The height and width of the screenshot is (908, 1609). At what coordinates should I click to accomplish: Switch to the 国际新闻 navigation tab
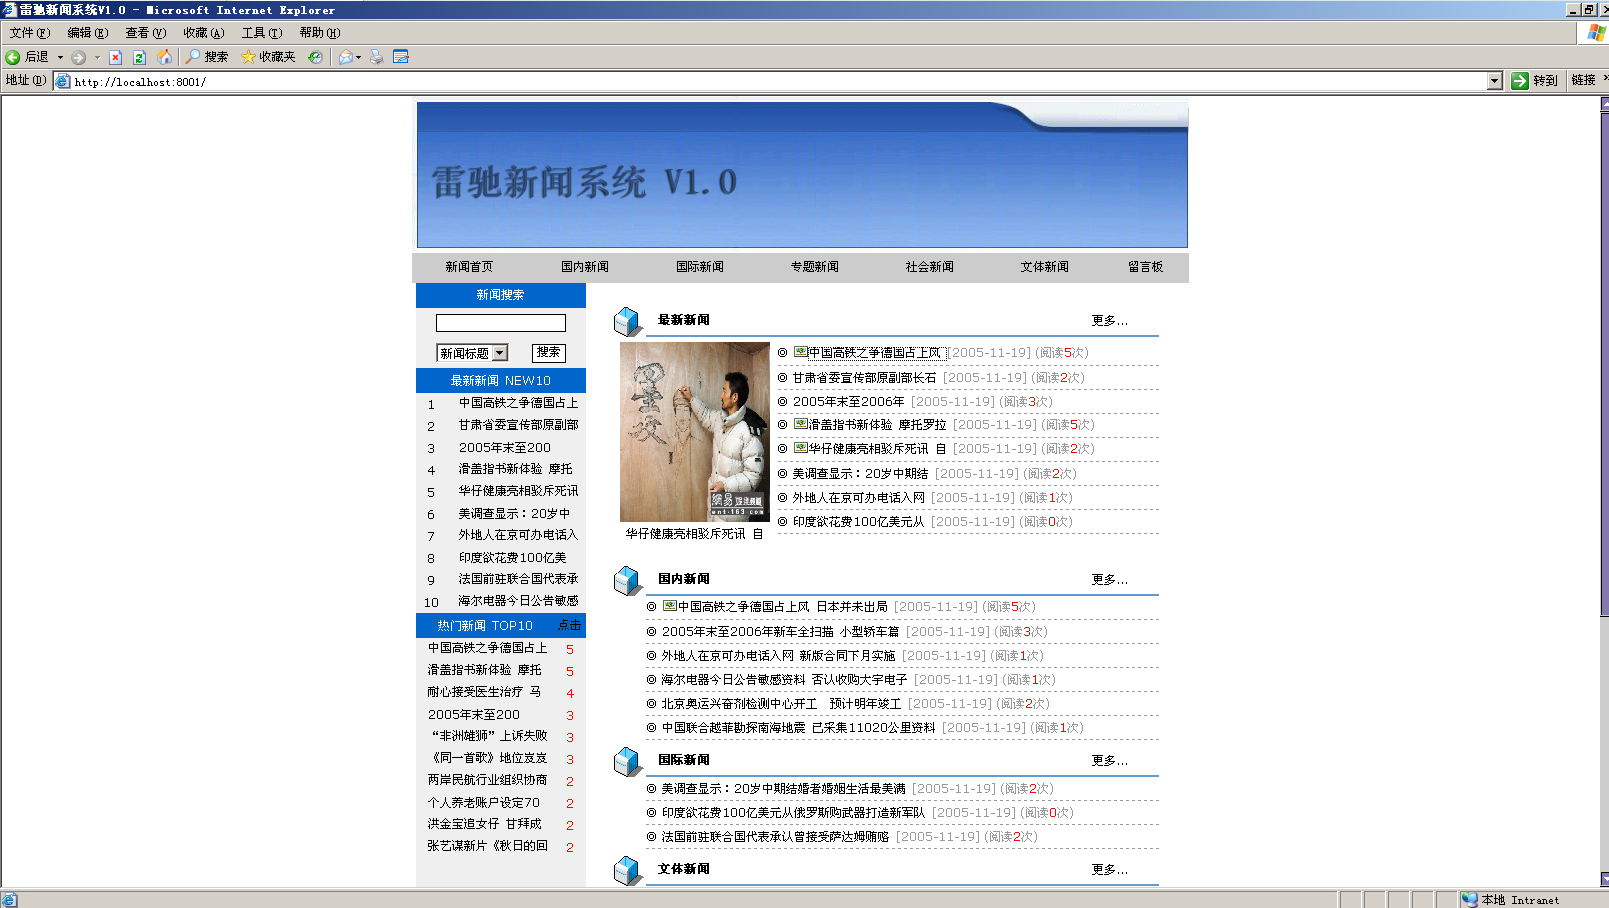tap(700, 266)
